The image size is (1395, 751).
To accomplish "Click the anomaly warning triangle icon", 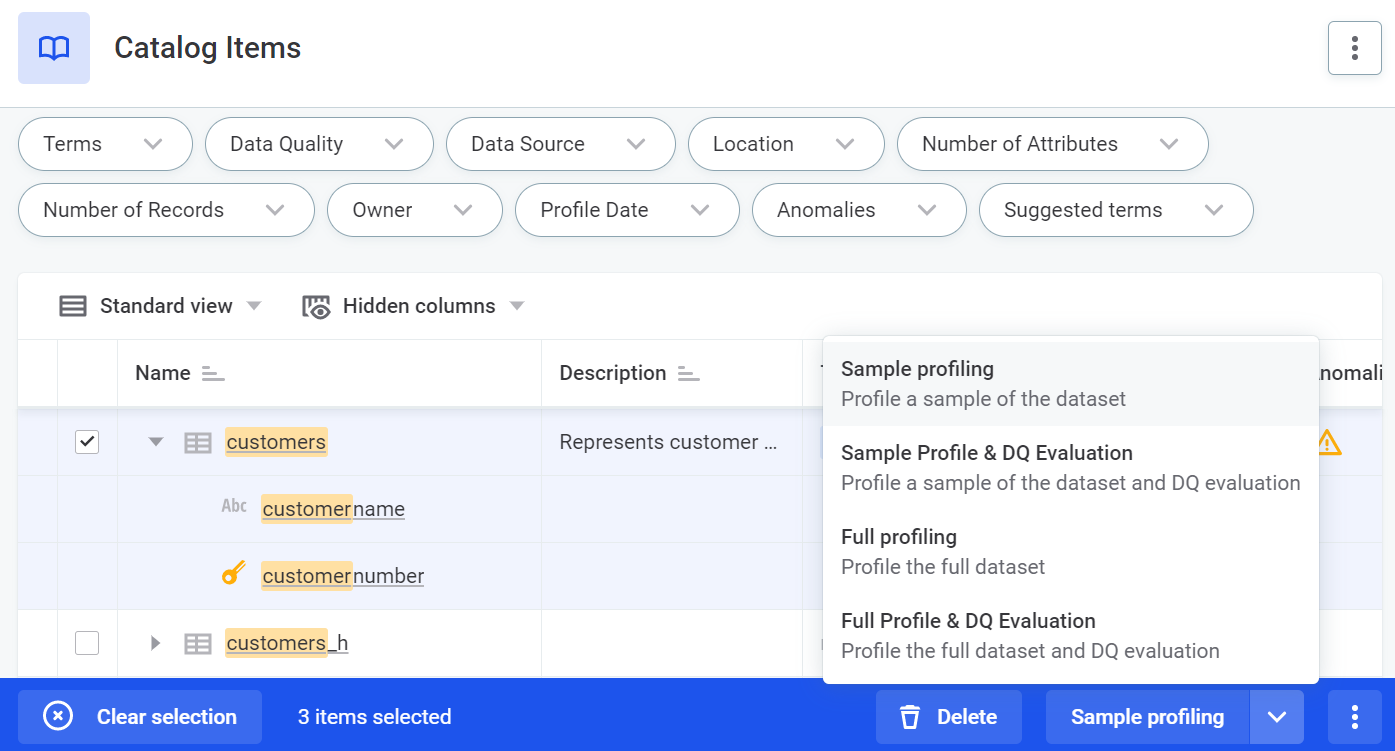I will click(1328, 442).
